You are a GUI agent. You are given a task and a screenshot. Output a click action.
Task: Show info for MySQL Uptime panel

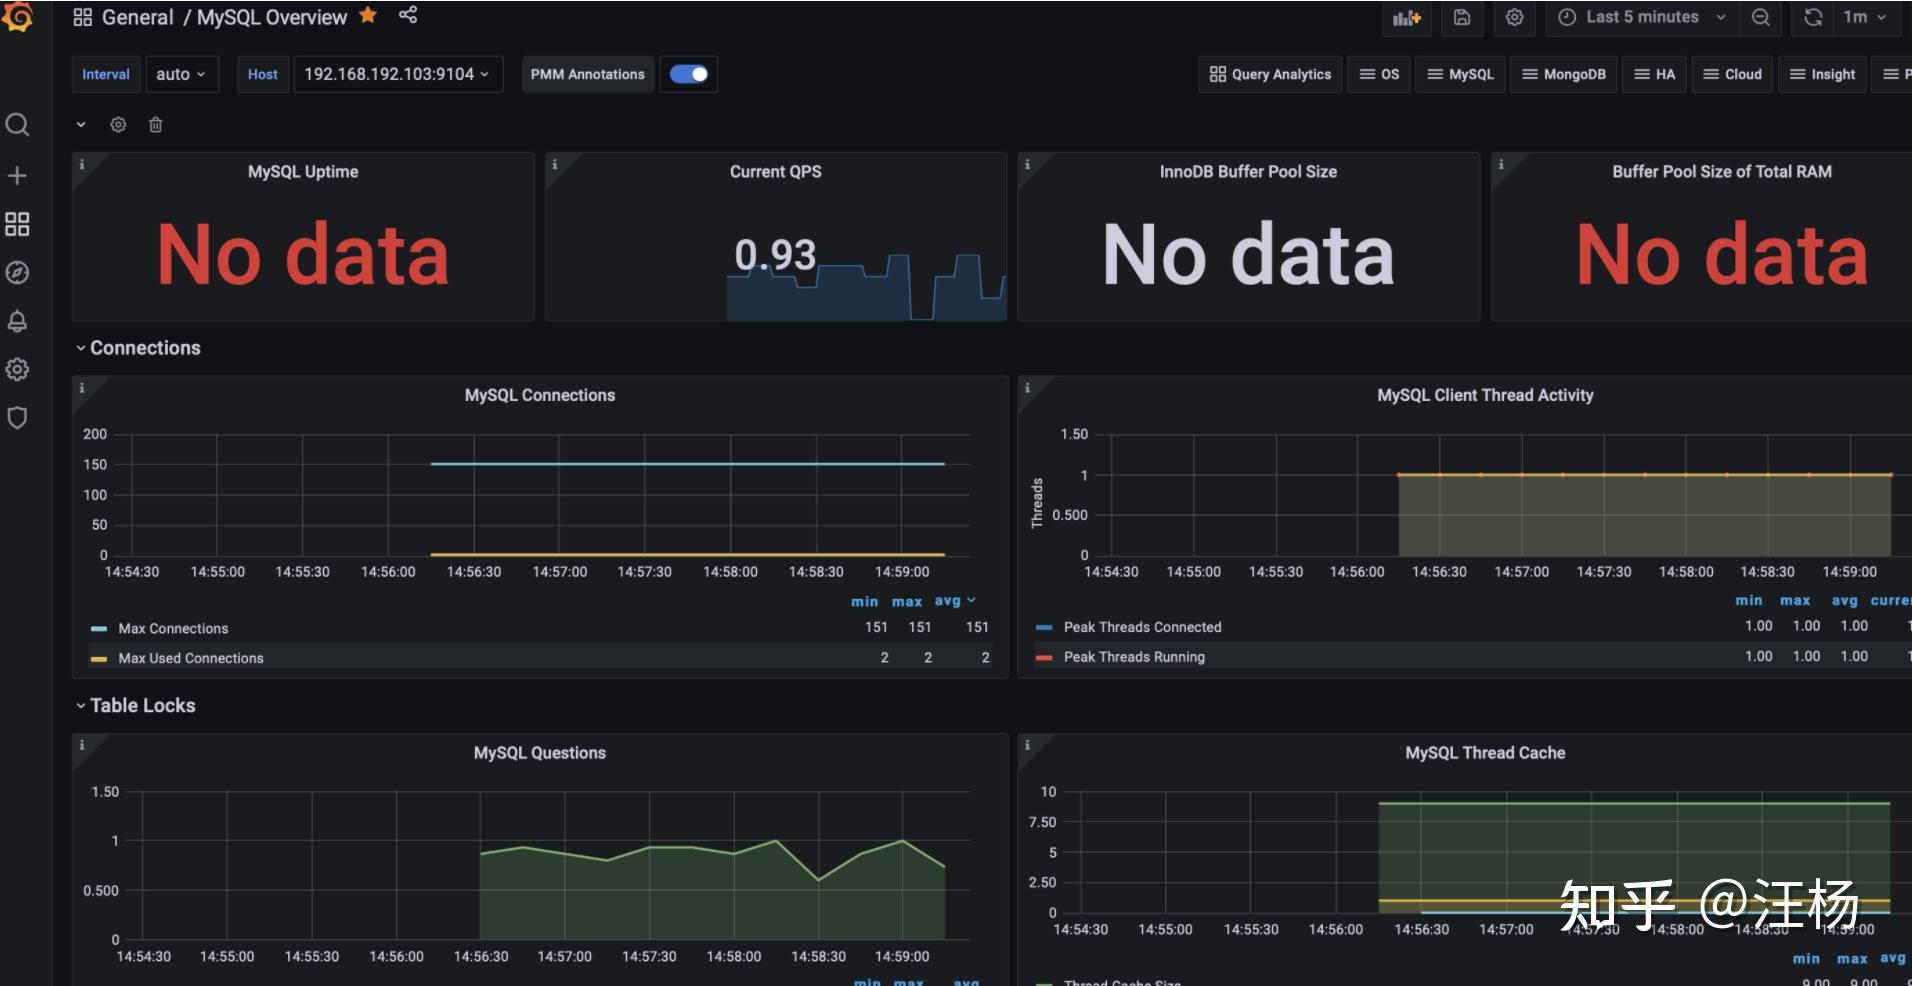(x=82, y=164)
